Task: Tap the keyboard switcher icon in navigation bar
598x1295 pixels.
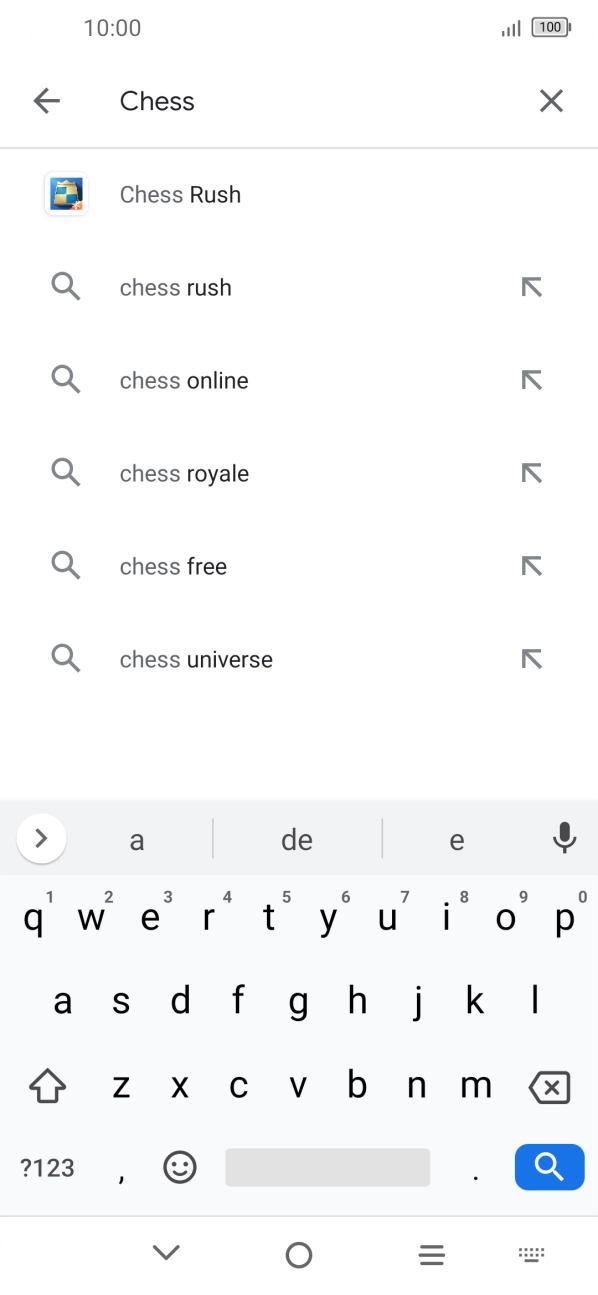Action: pos(531,1253)
